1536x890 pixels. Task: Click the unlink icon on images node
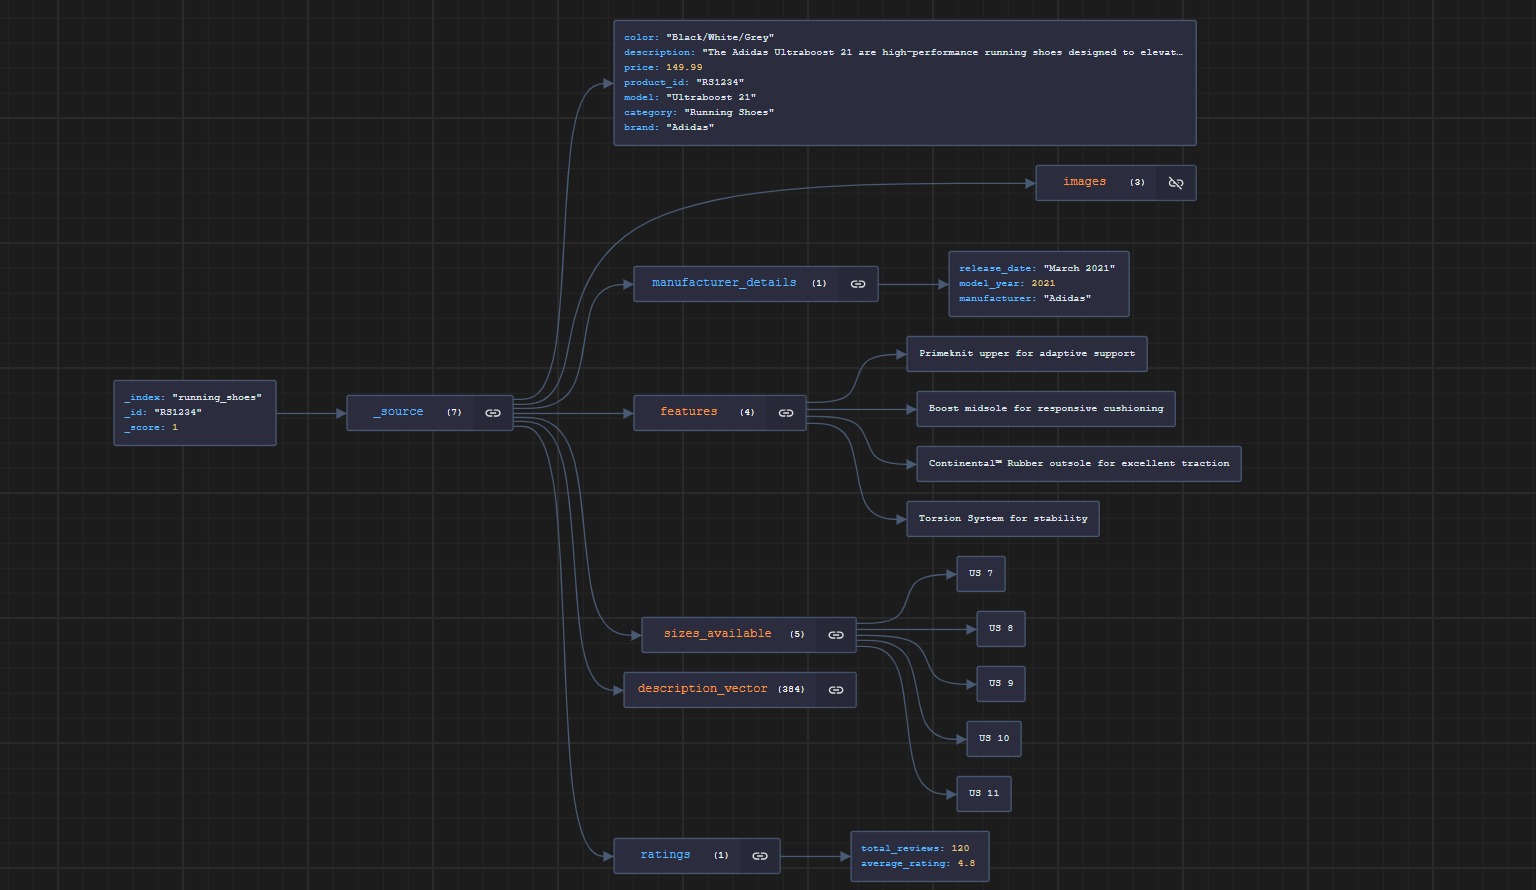tap(1176, 183)
